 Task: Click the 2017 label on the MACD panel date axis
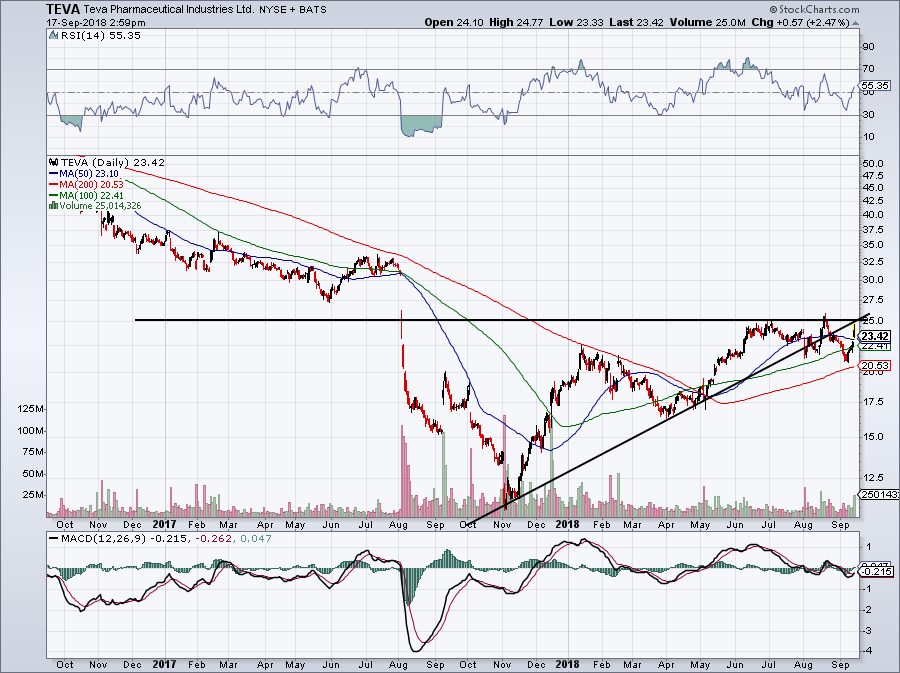tap(165, 664)
